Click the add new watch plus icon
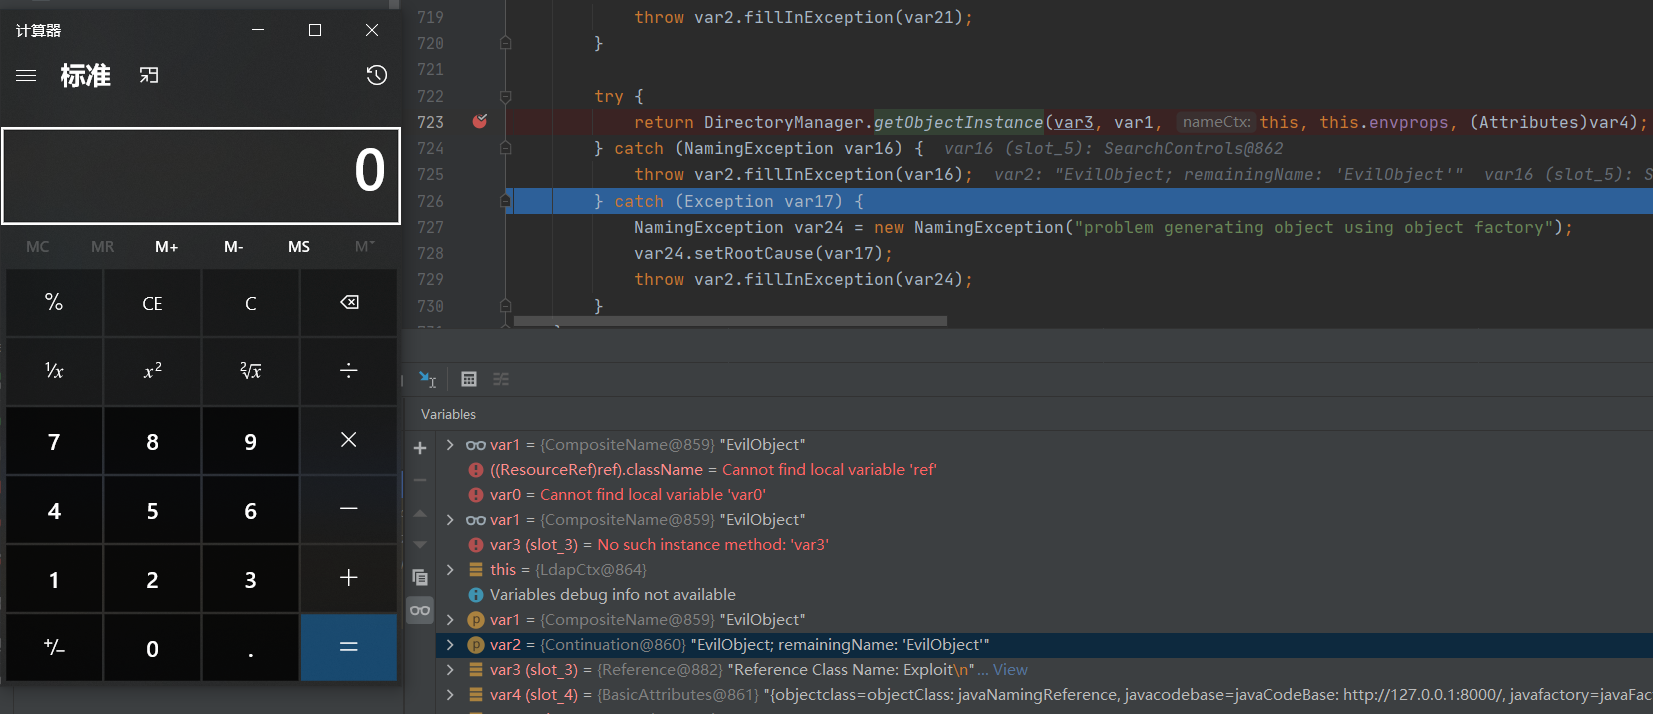Viewport: 1653px width, 714px height. [x=420, y=448]
